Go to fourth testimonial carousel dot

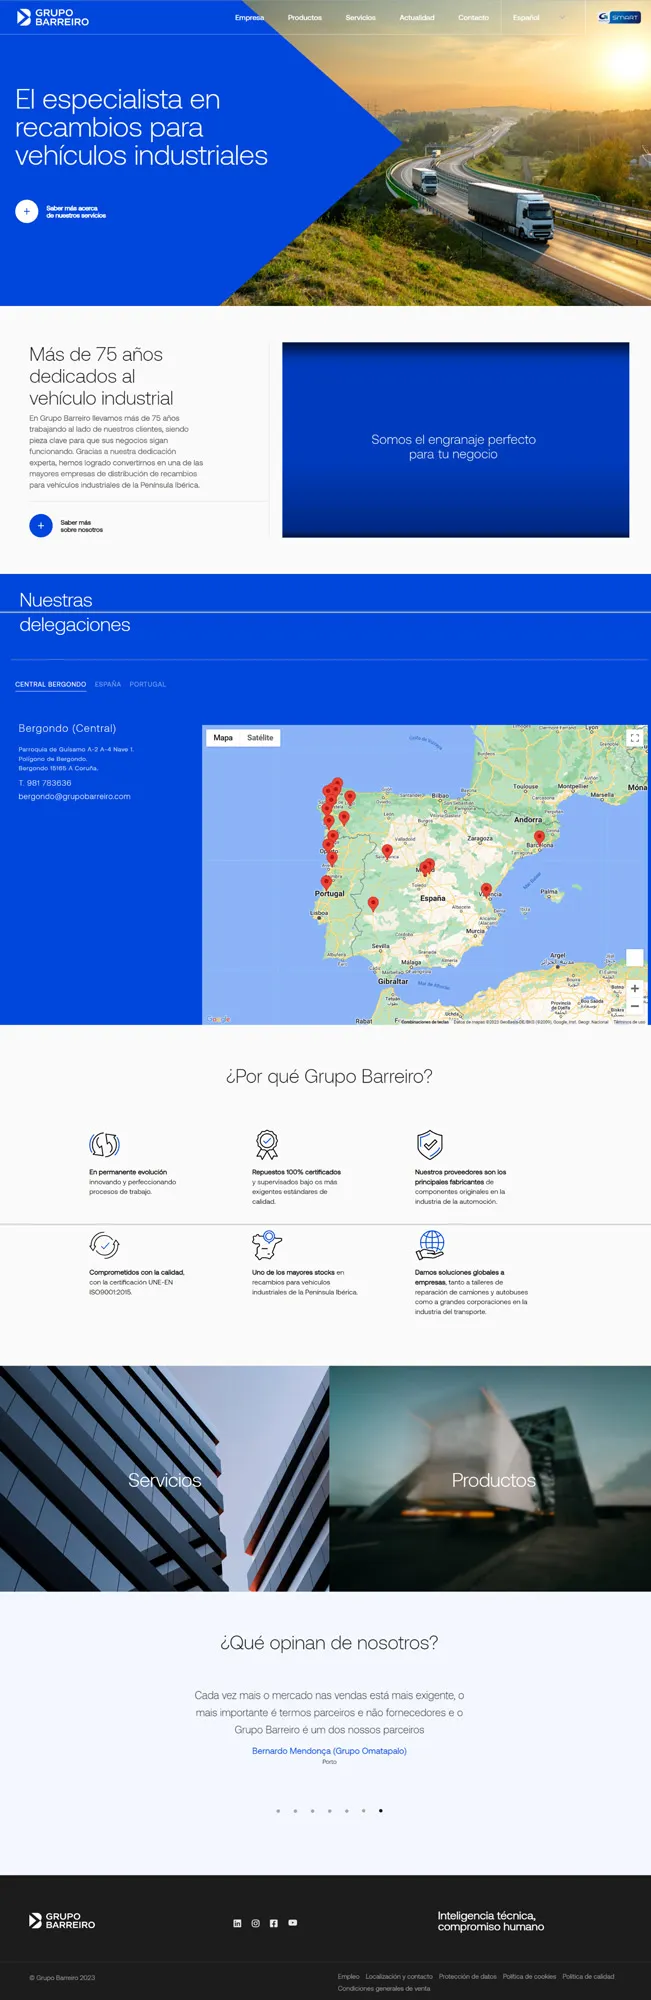pyautogui.click(x=329, y=1811)
